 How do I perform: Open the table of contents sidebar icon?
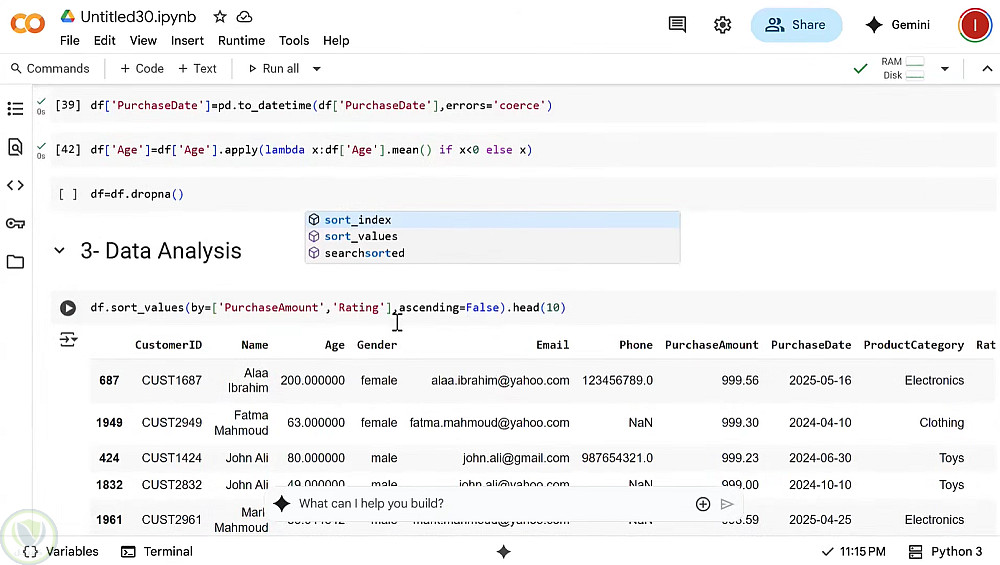(x=15, y=108)
